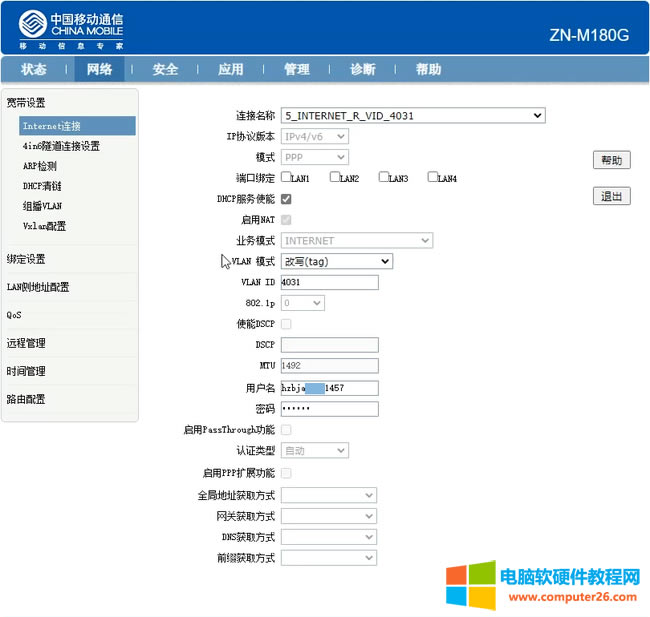Image resolution: width=650 pixels, height=617 pixels.
Task: Click the 退出 button
Action: [611, 196]
